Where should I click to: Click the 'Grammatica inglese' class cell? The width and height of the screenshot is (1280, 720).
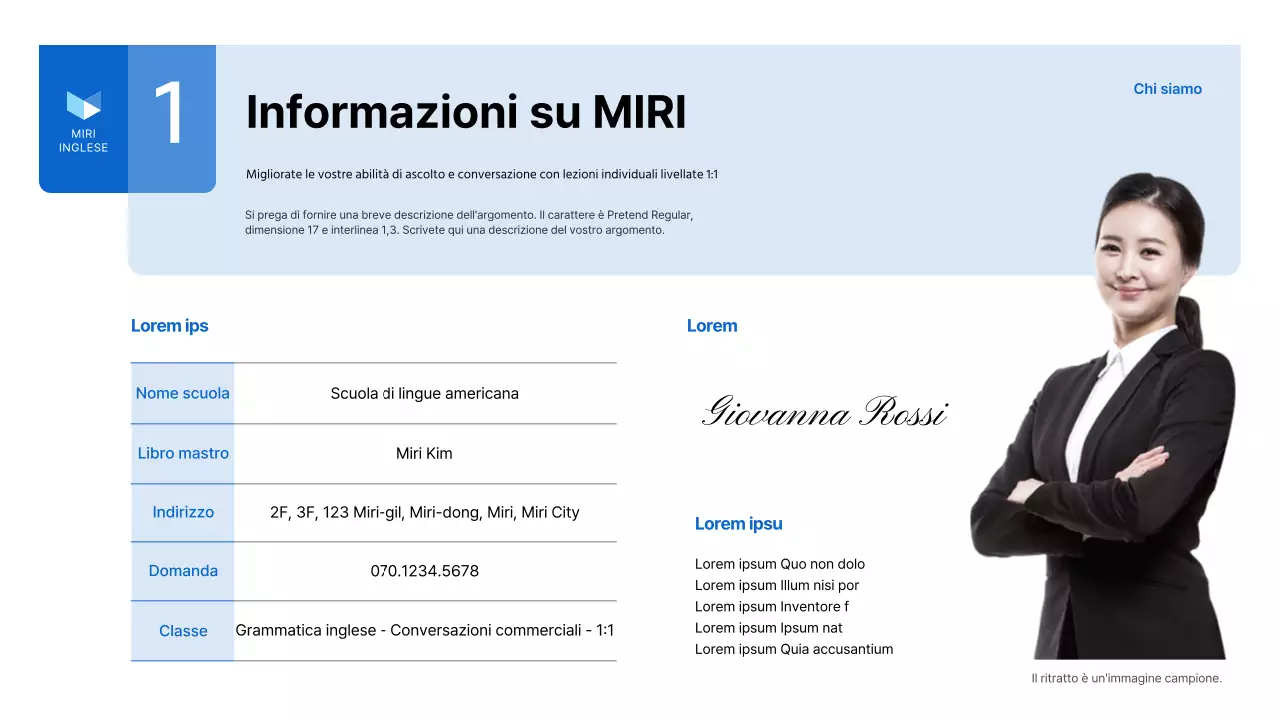pos(425,630)
